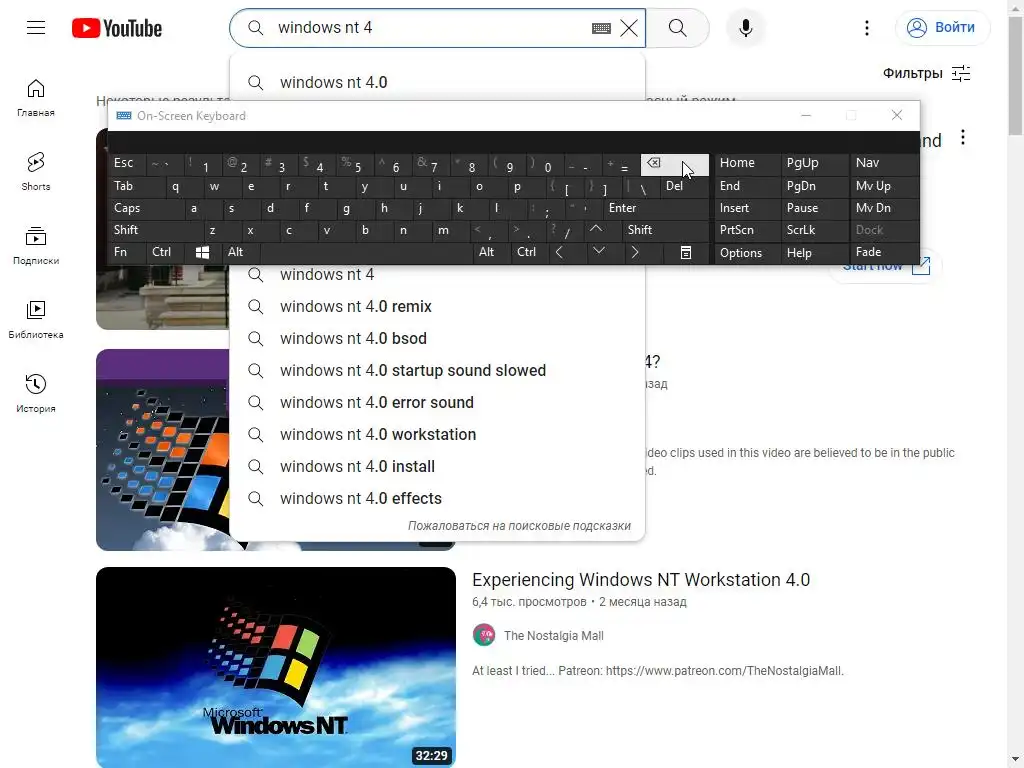Viewport: 1024px width, 768px height.
Task: Open Shorts in sidebar
Action: (36, 172)
